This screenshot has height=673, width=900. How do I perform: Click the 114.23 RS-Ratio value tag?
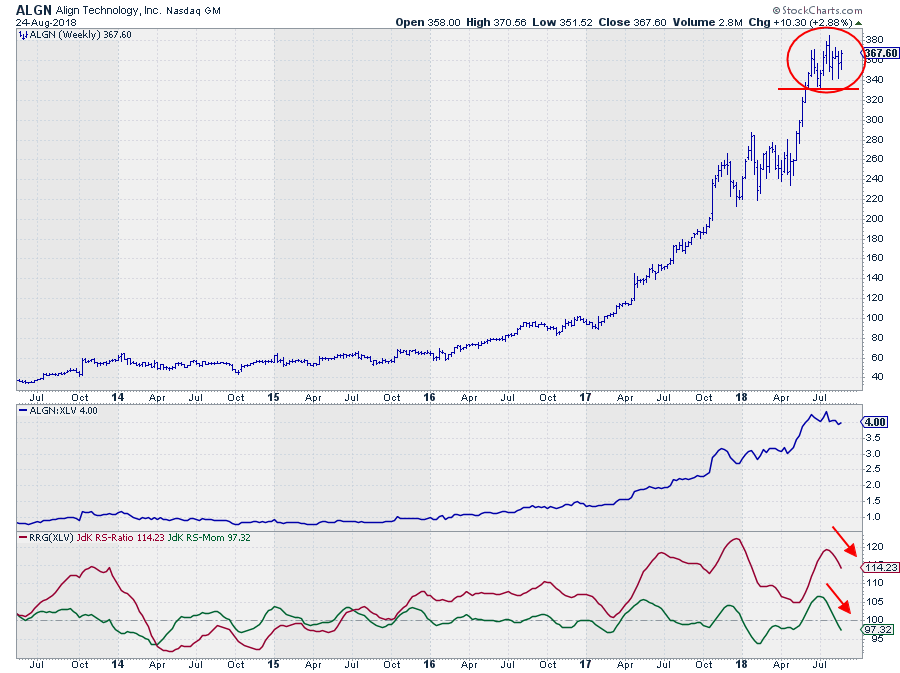pos(880,567)
